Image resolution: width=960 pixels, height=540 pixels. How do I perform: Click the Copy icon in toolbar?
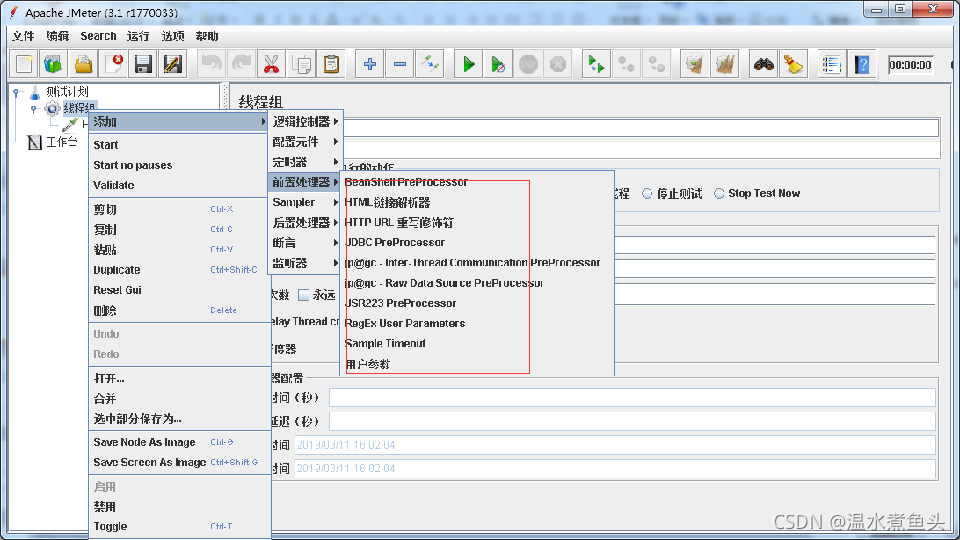(301, 64)
